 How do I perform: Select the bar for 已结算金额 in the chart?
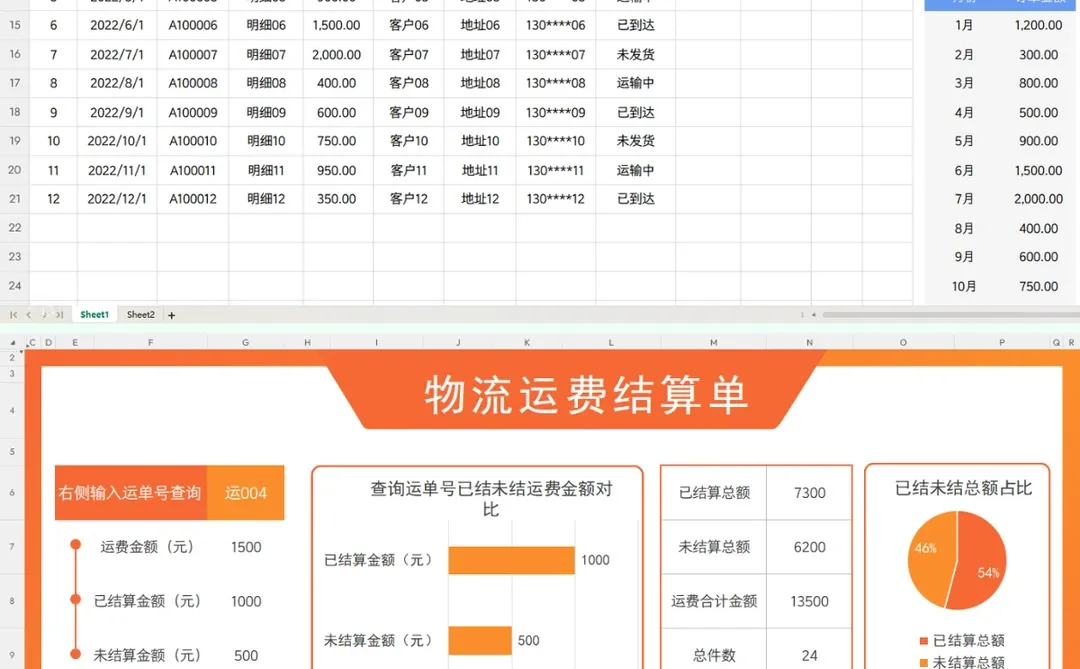click(510, 560)
